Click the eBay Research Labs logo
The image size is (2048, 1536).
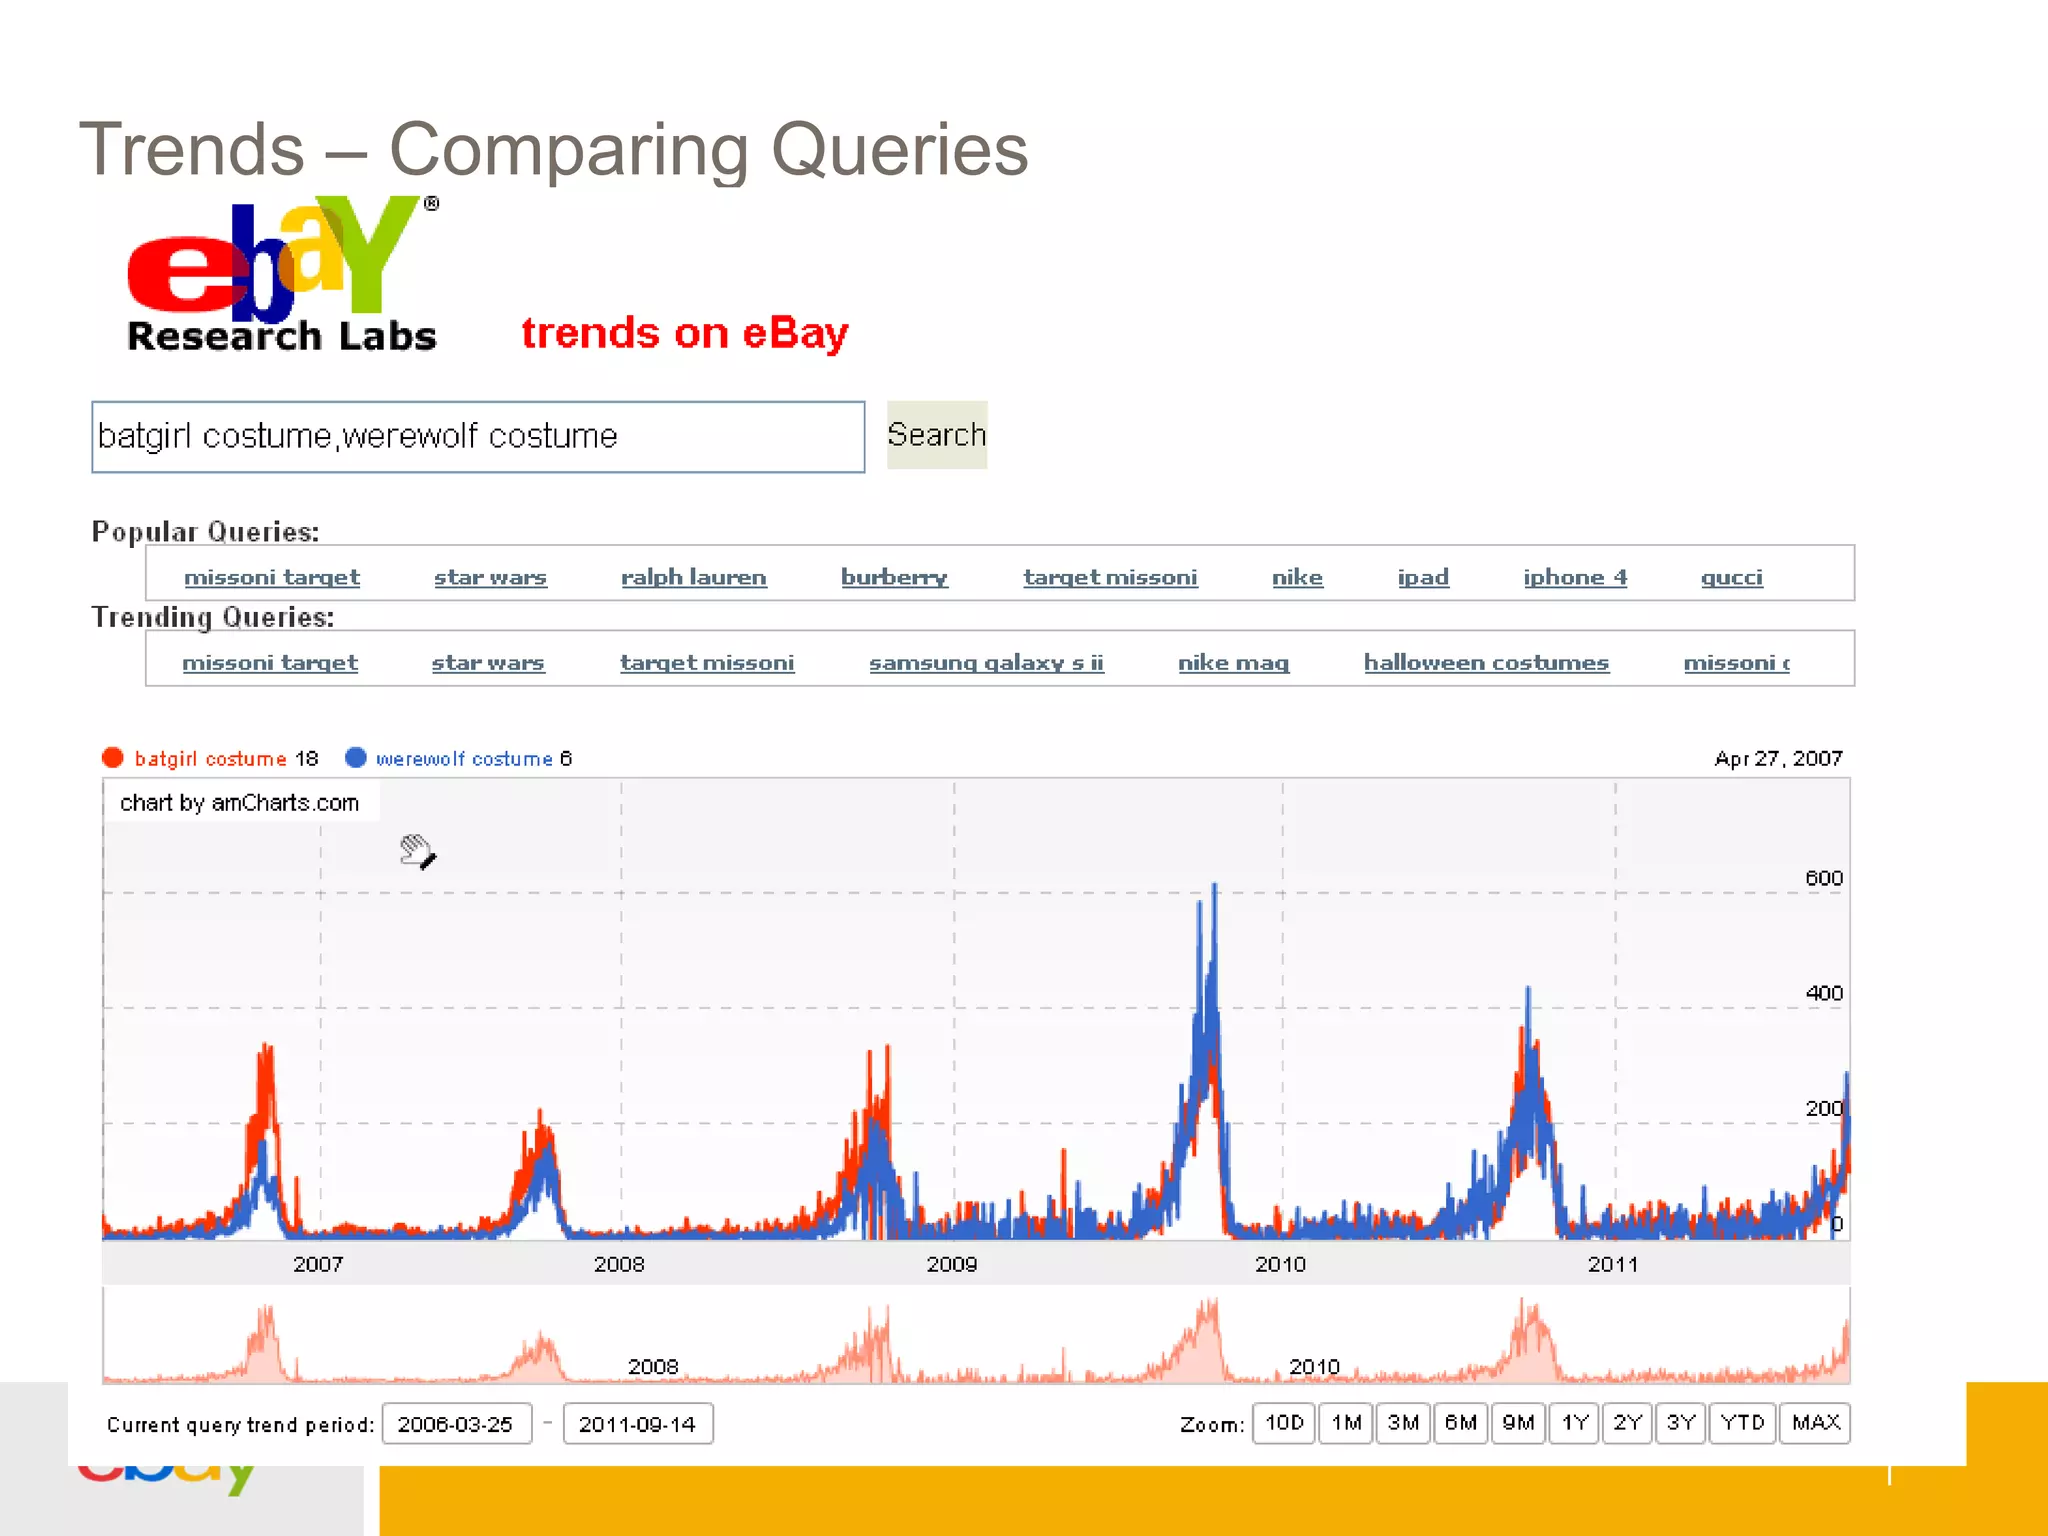click(x=283, y=275)
